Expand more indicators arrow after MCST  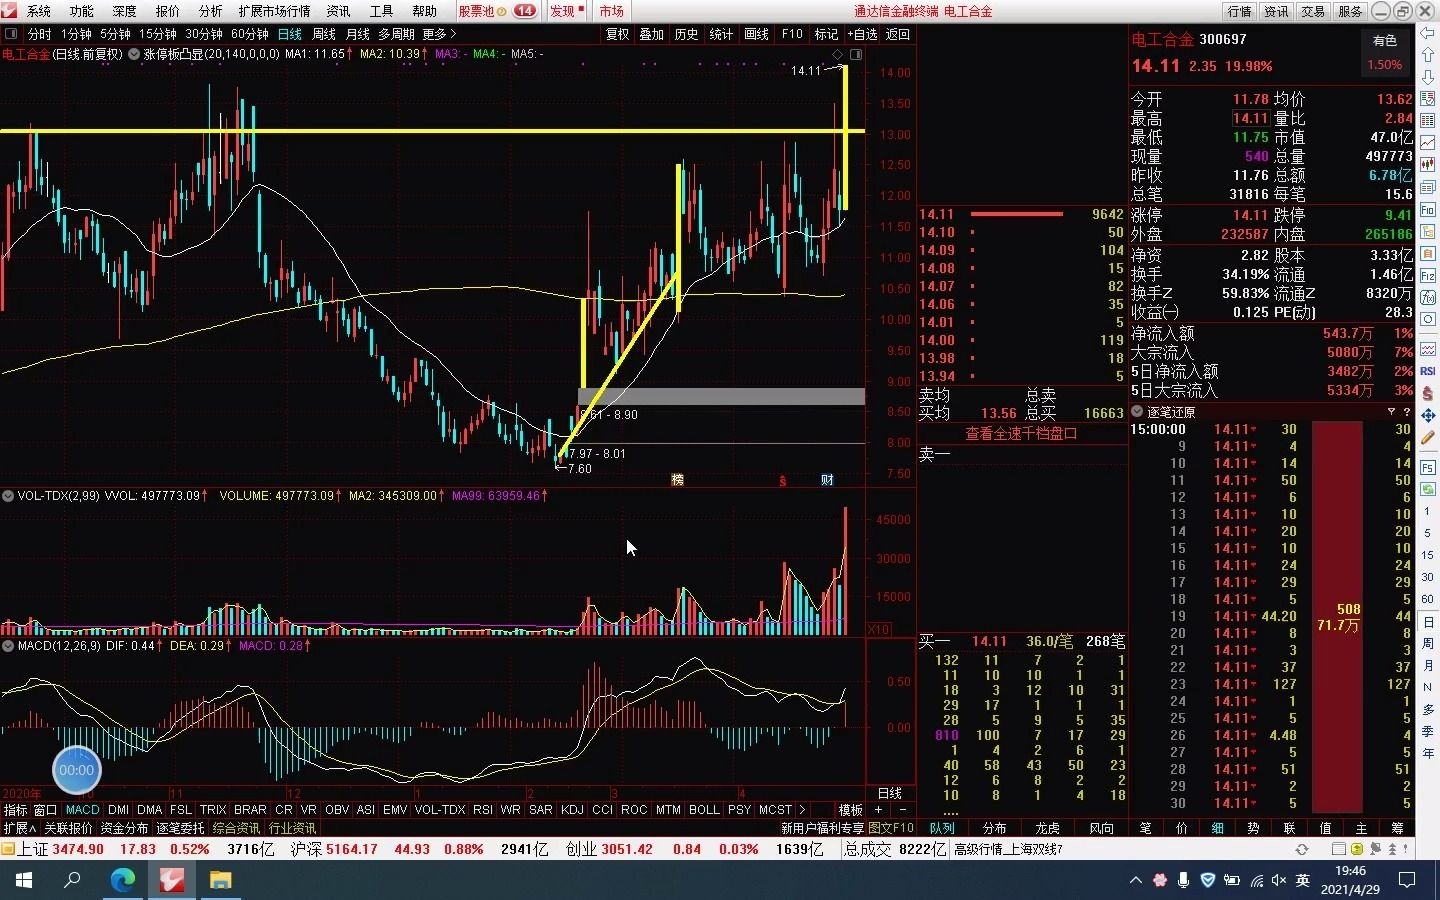801,810
